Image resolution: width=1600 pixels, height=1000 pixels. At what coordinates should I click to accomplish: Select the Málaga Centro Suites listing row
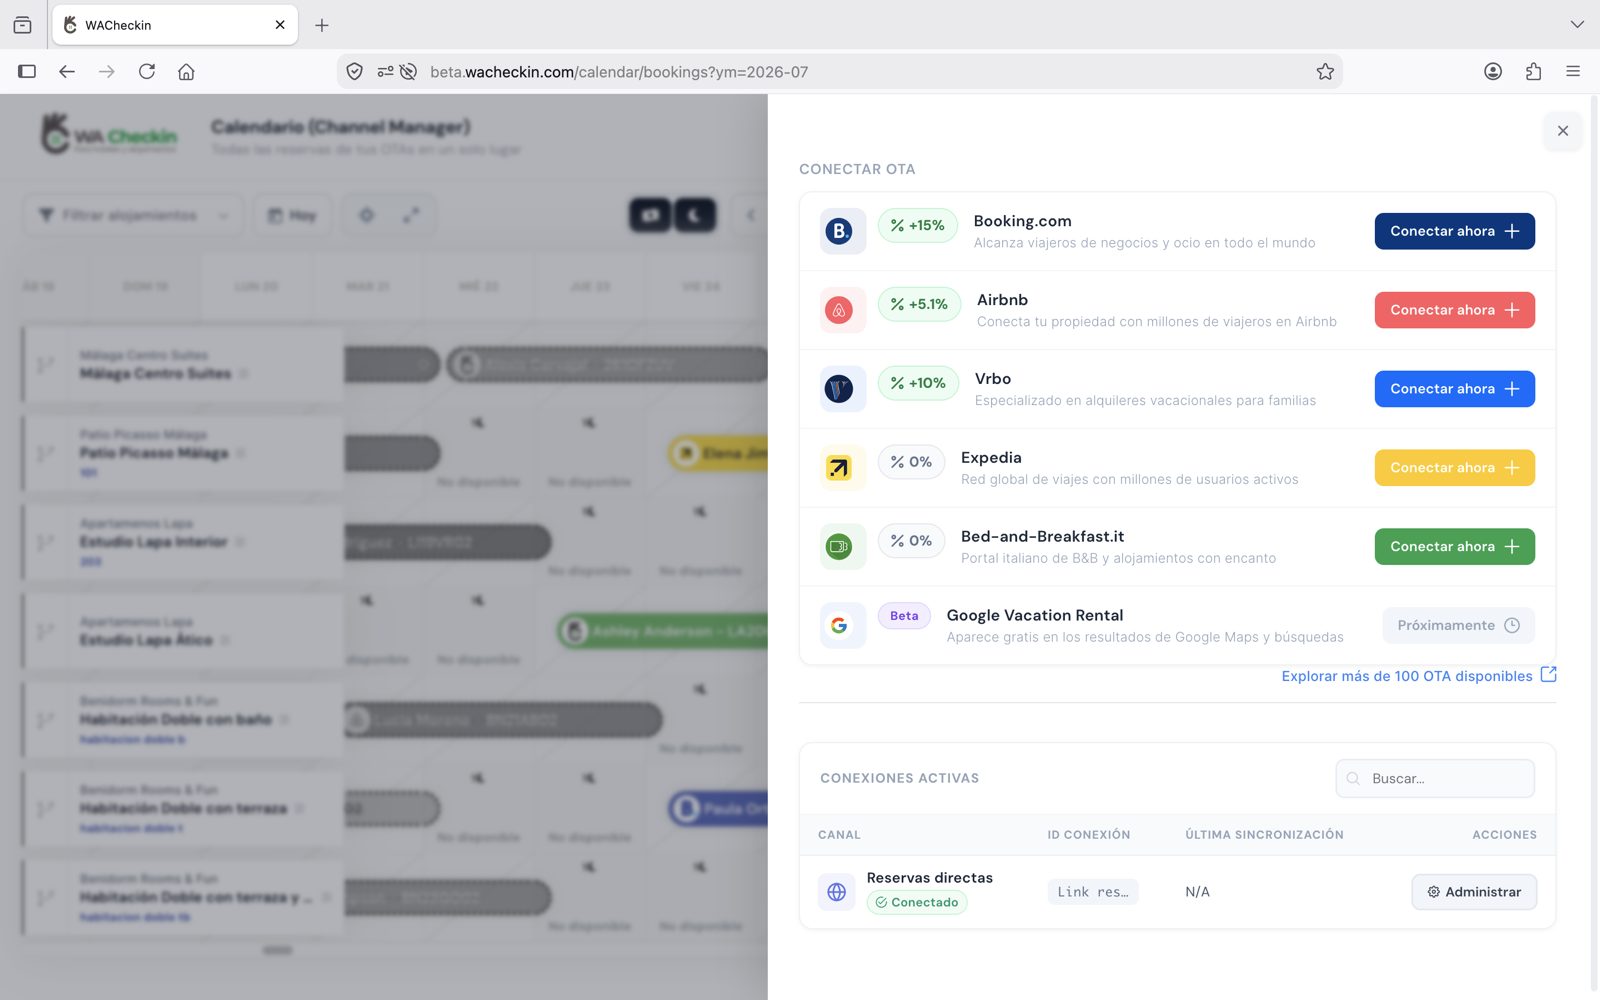(x=182, y=365)
